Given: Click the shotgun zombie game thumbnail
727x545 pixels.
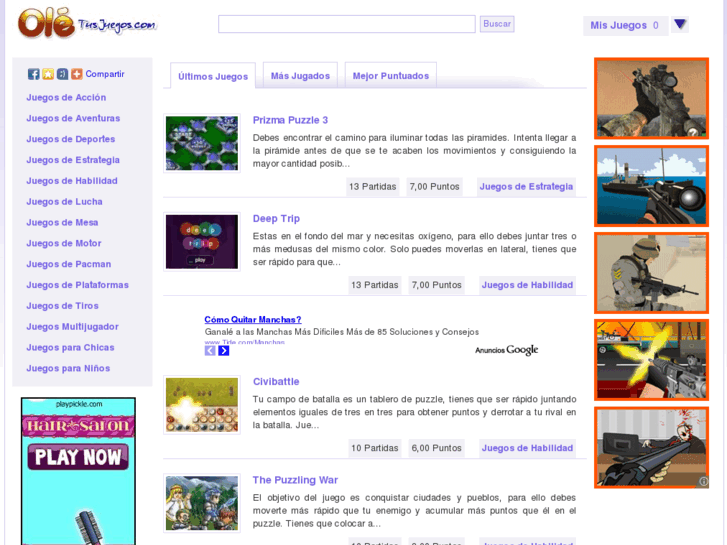Looking at the screenshot, I should tap(651, 448).
